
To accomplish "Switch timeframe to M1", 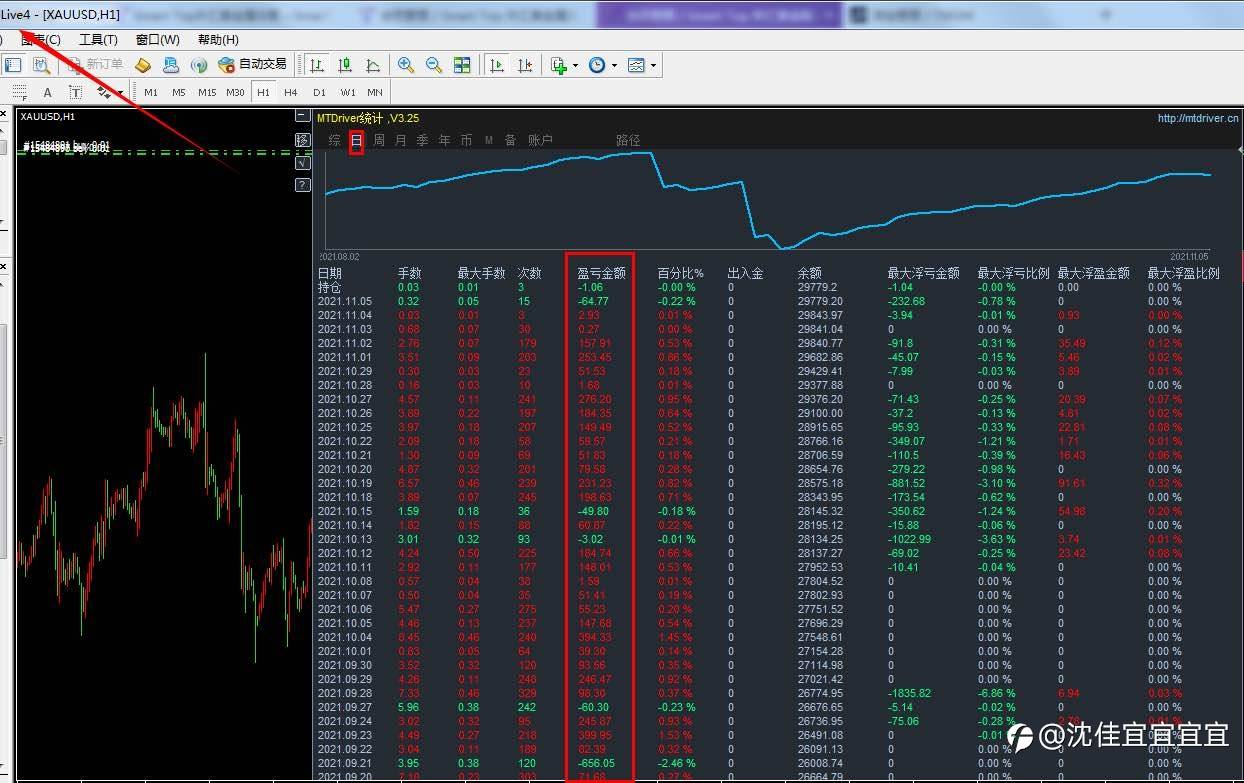I will point(151,93).
